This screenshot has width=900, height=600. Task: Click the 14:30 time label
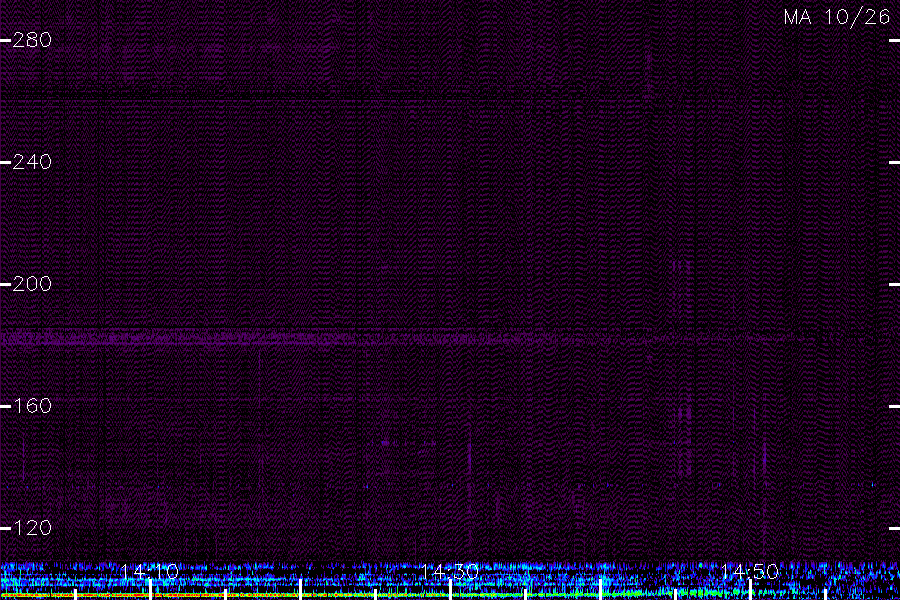449,572
